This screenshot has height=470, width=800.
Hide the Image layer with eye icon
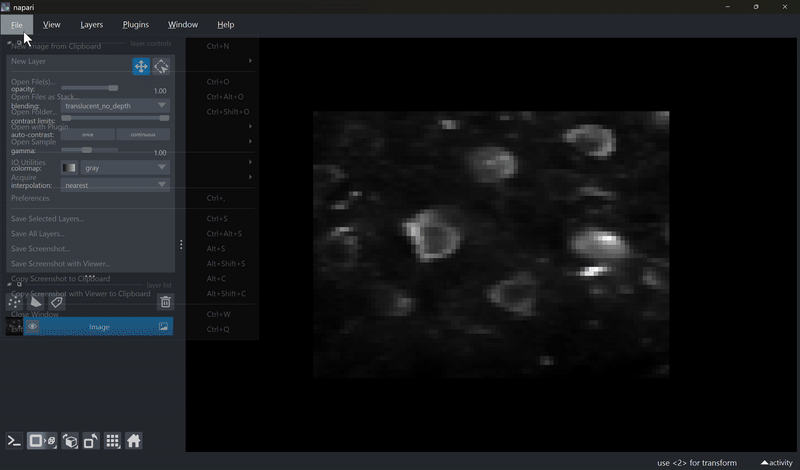point(33,327)
